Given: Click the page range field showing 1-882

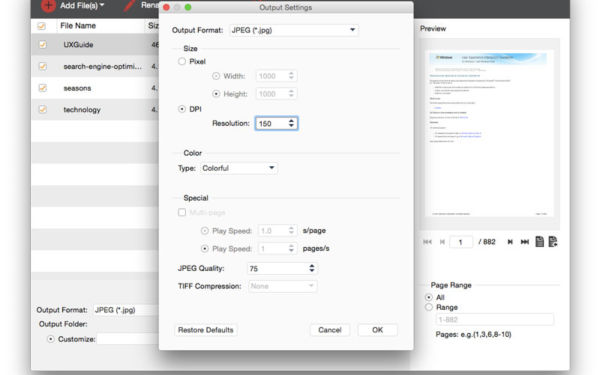Looking at the screenshot, I should point(494,320).
